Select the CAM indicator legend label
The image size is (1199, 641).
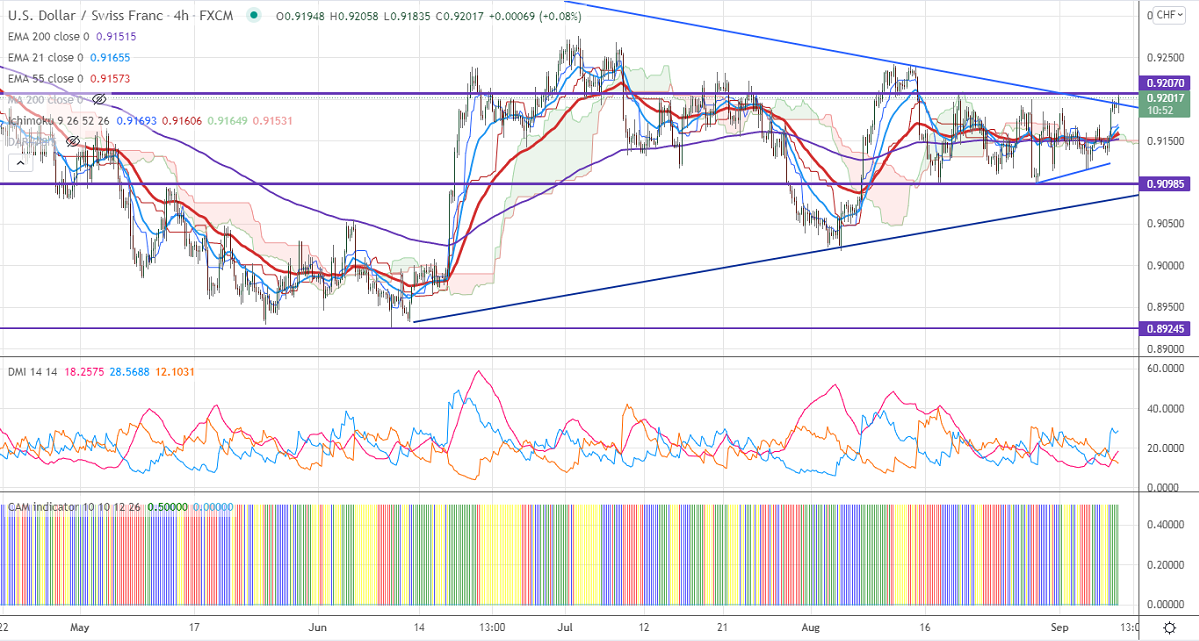73,507
